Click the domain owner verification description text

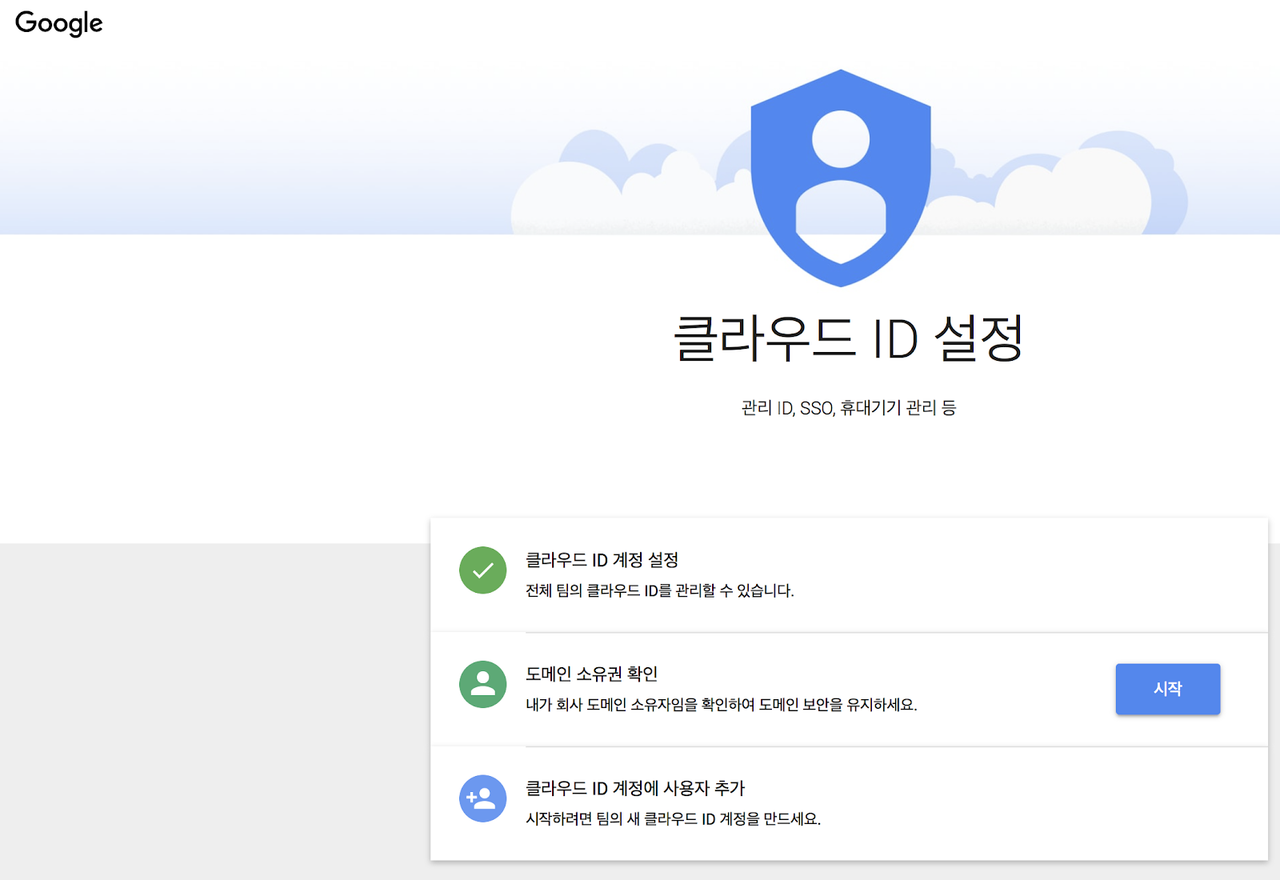coord(722,705)
